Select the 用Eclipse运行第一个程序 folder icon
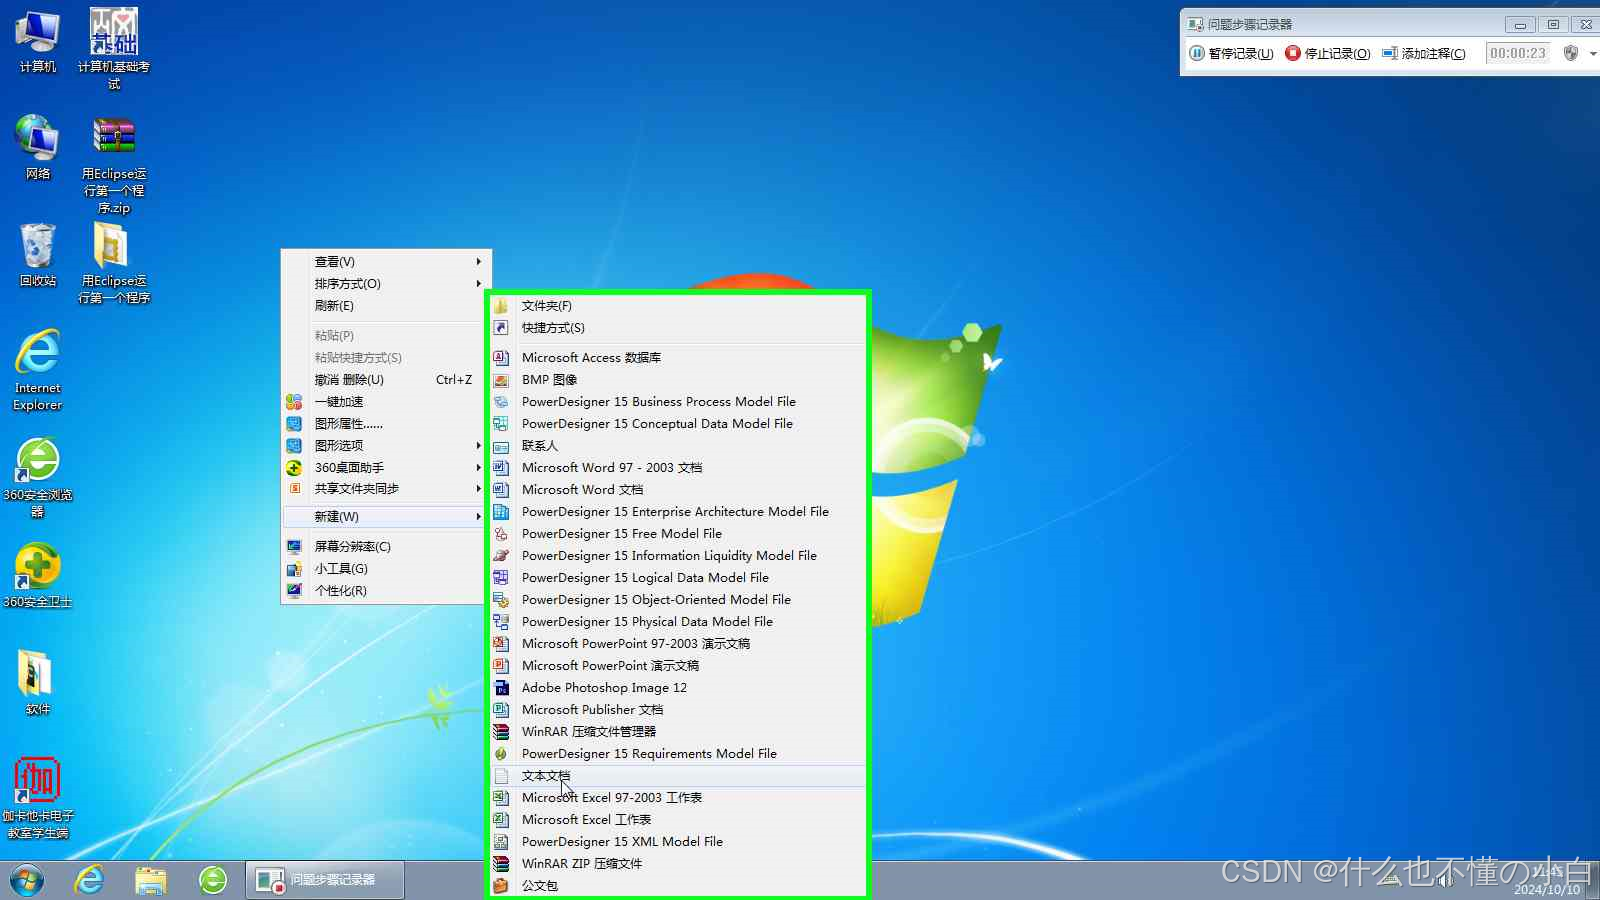 click(114, 262)
